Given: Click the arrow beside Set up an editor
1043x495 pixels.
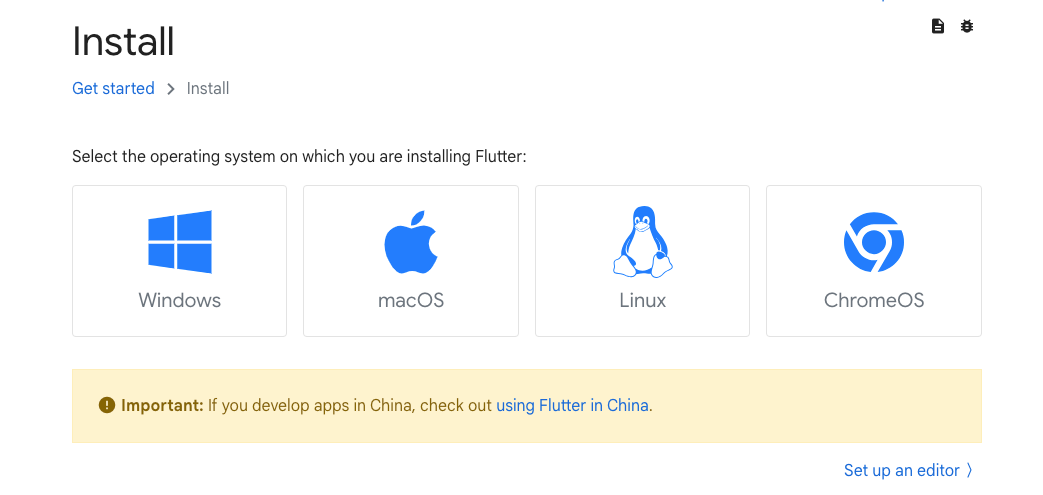Looking at the screenshot, I should point(970,470).
